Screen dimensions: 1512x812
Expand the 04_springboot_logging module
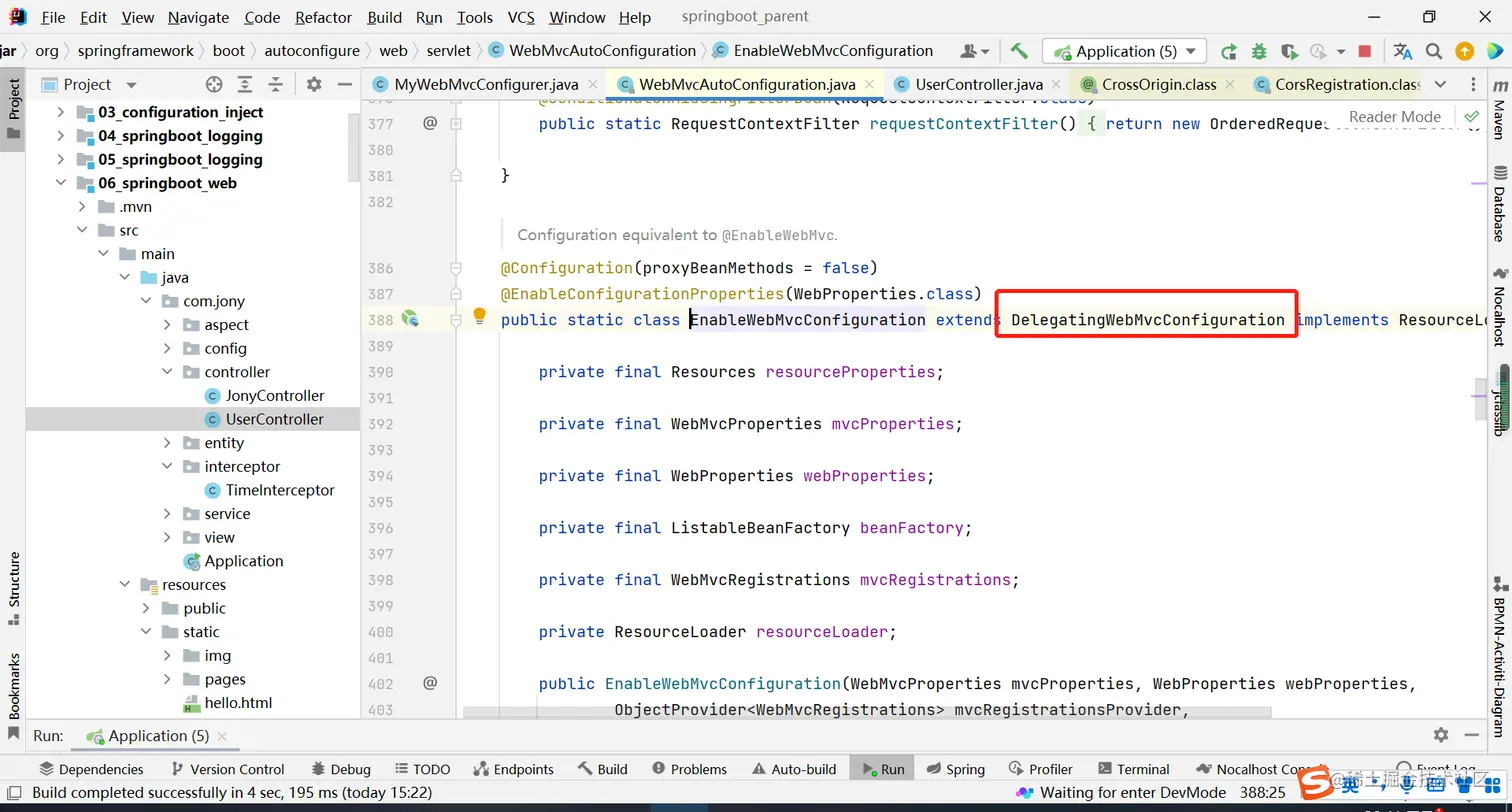click(60, 136)
